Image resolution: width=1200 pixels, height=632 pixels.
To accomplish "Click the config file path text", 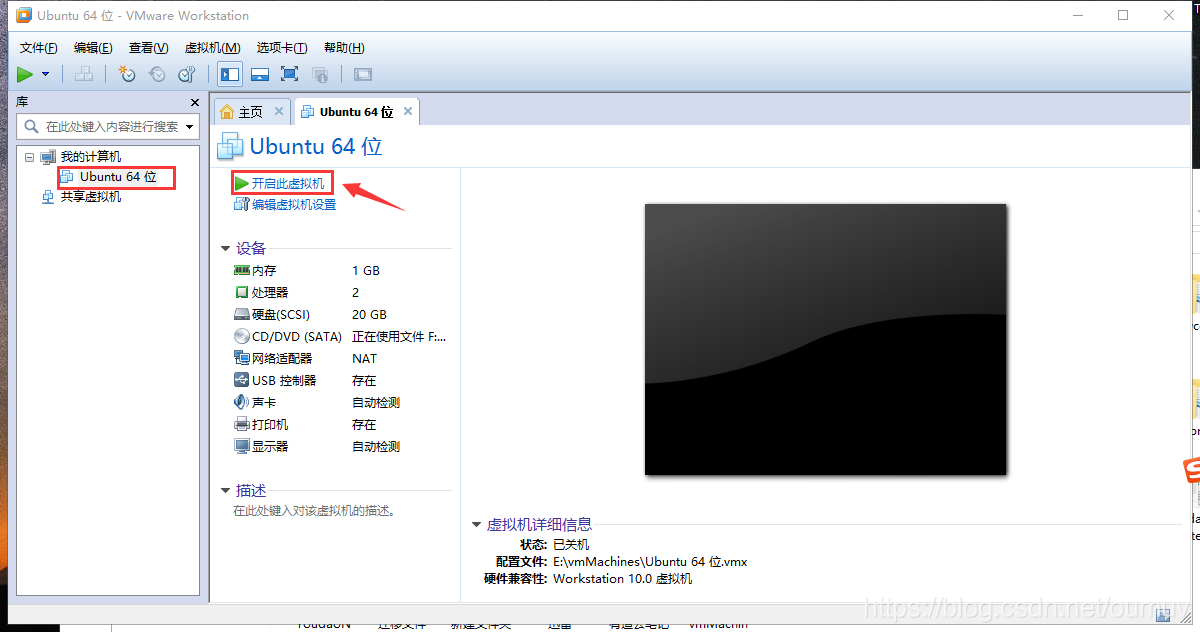I will click(x=650, y=562).
